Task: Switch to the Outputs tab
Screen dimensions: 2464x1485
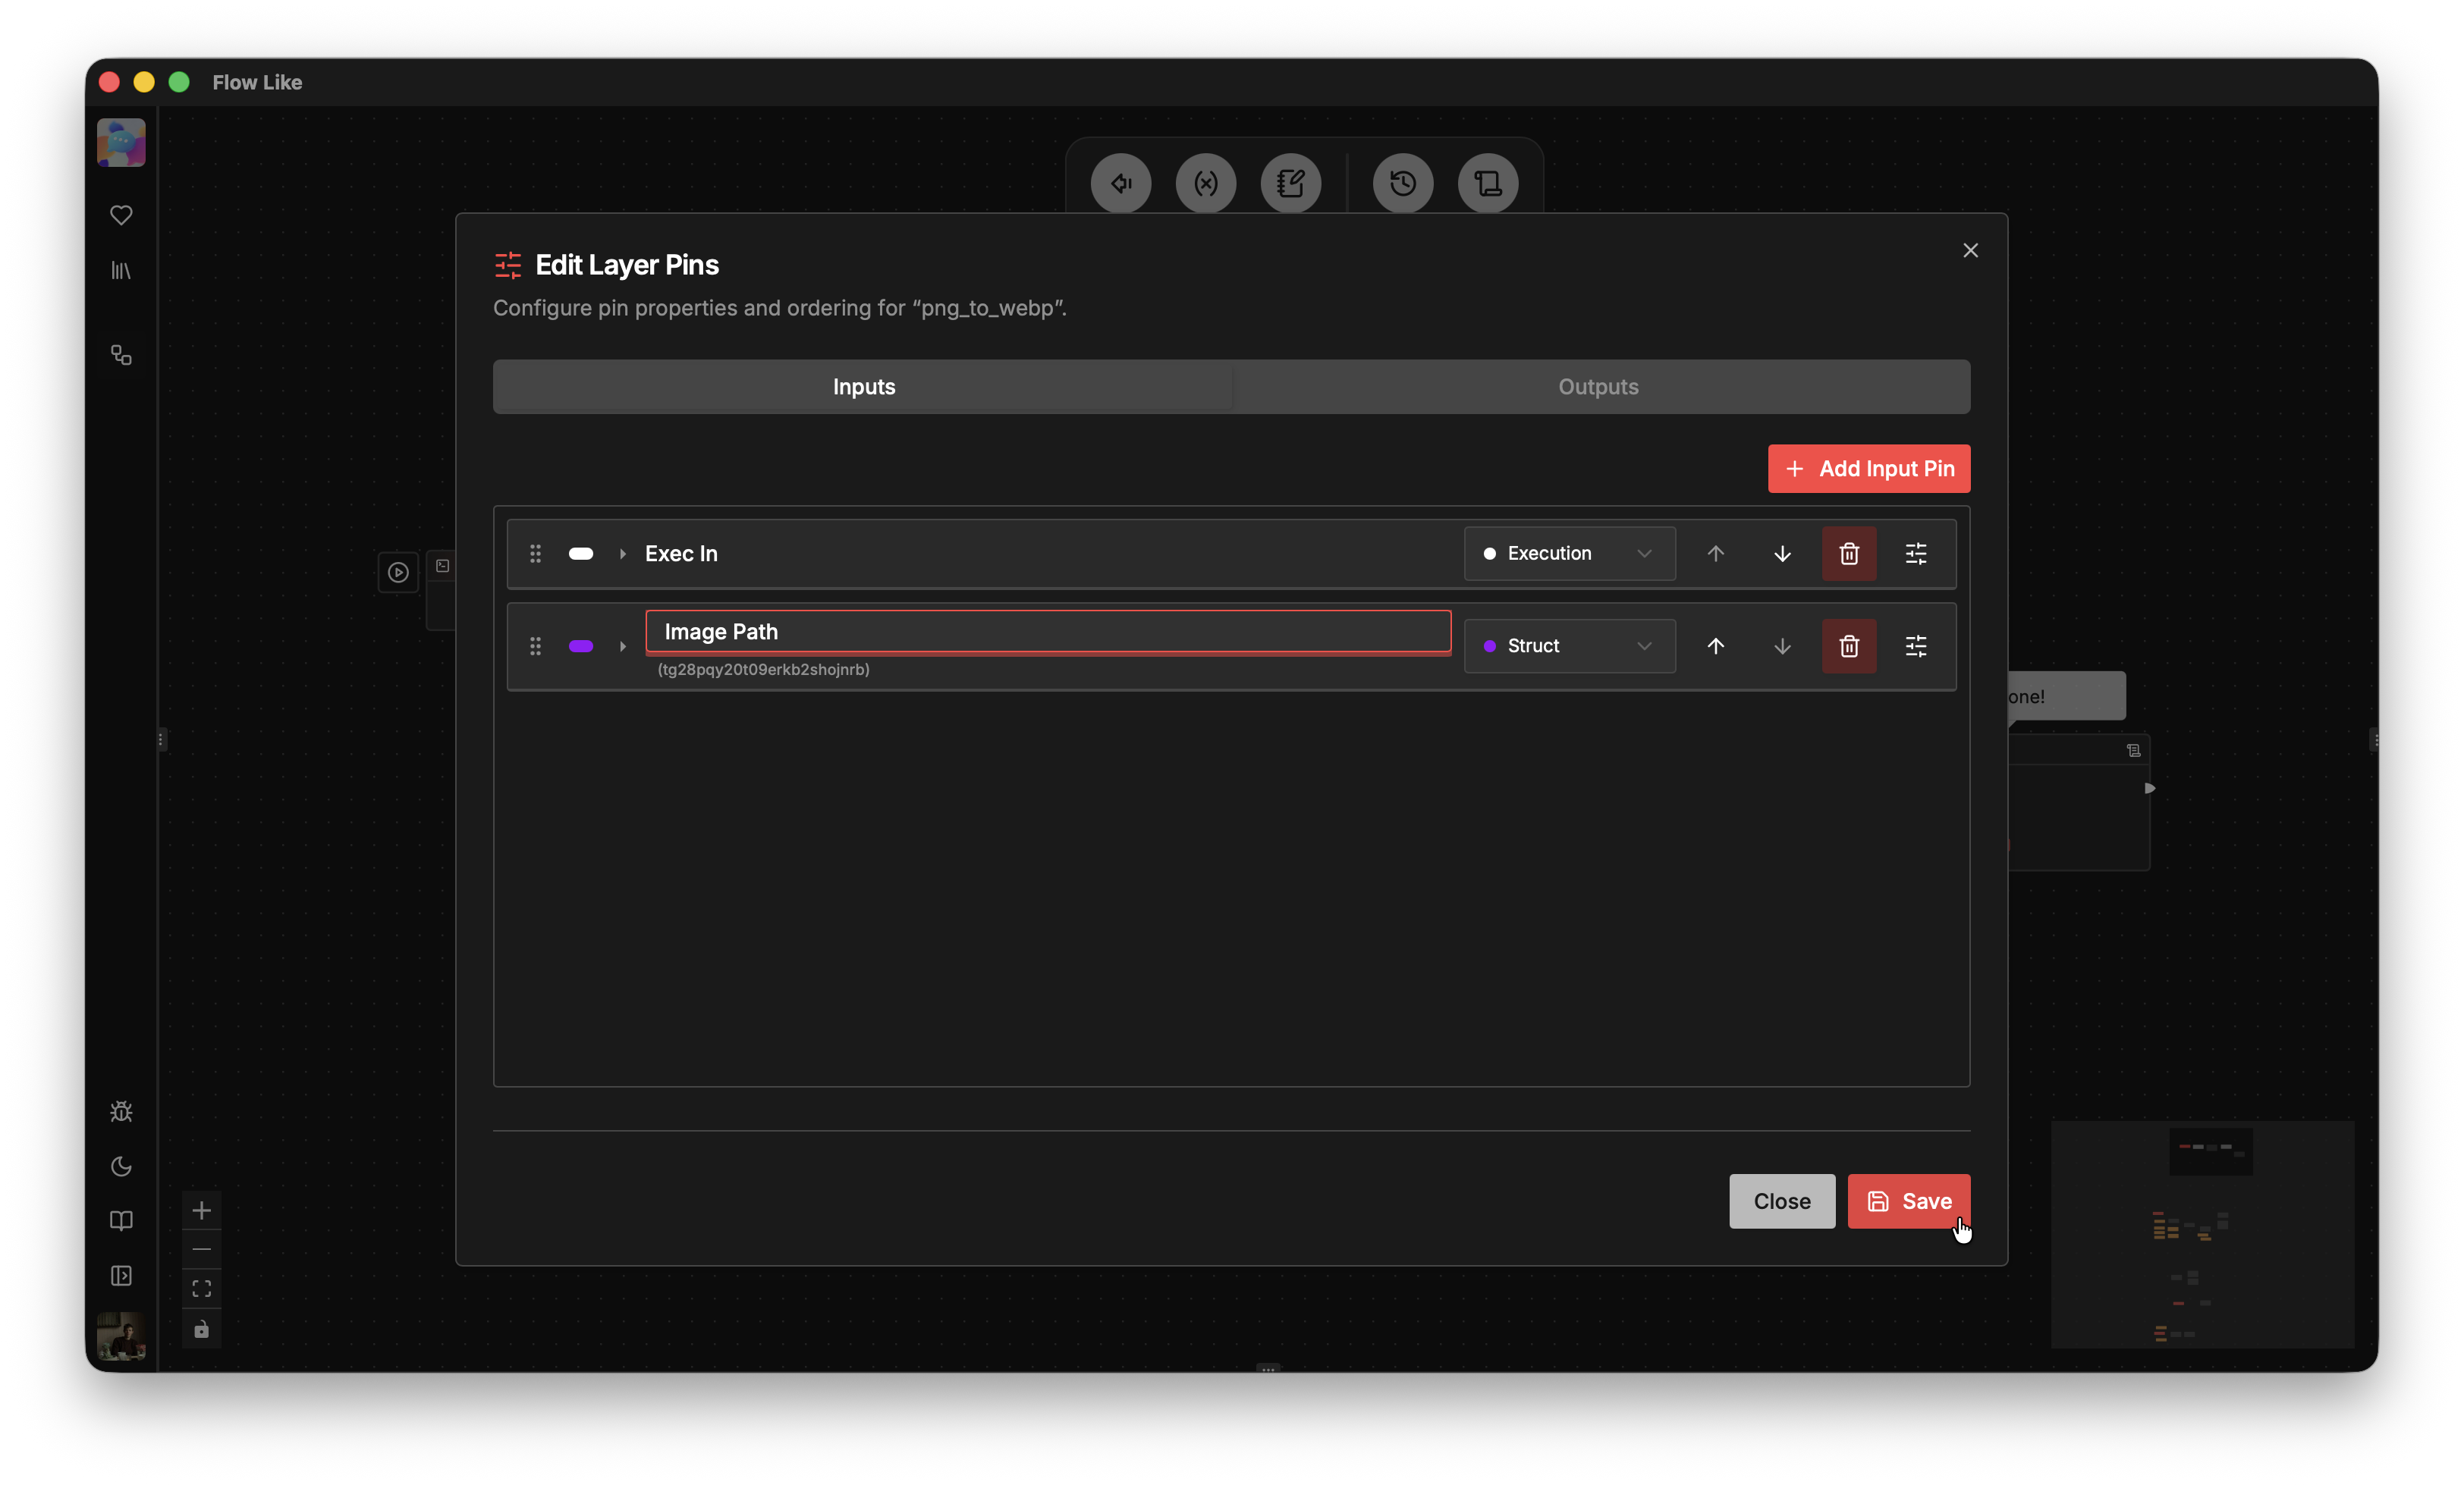Action: (x=1596, y=387)
